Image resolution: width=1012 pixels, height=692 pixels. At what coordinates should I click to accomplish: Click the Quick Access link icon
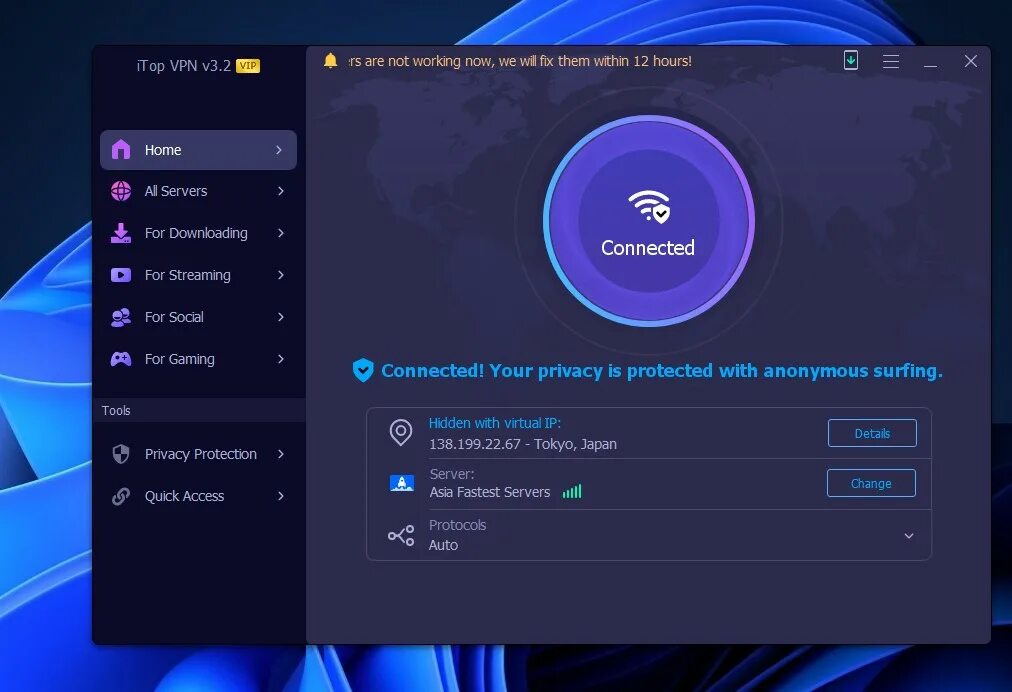tap(121, 496)
